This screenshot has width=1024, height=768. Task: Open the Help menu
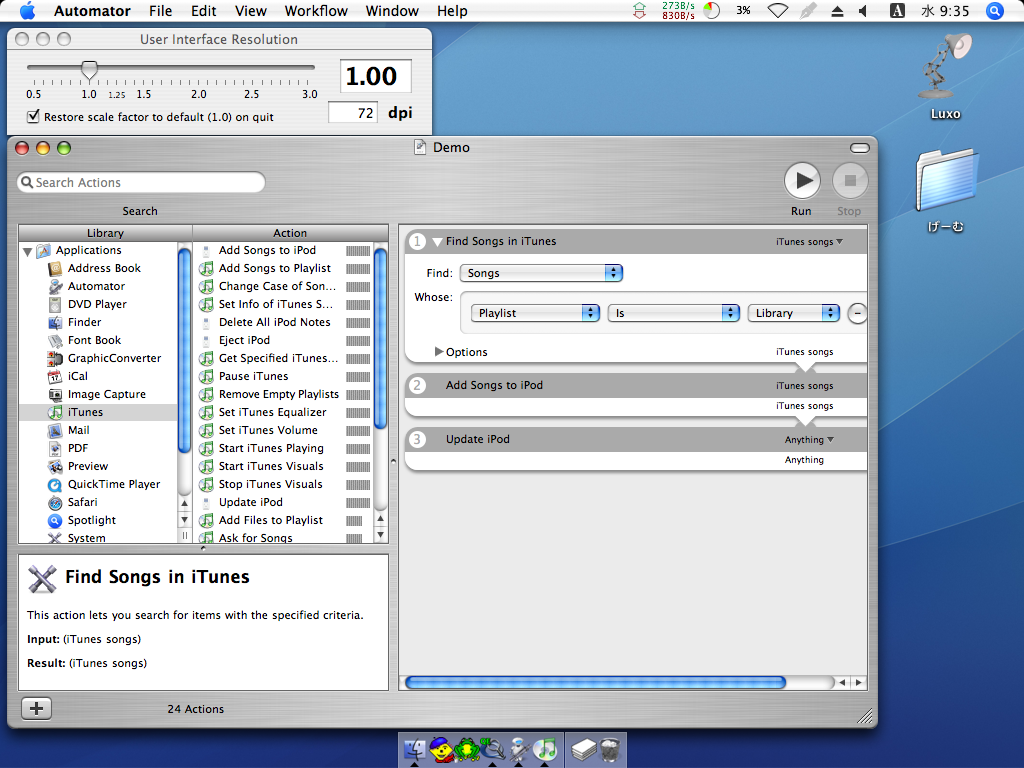[x=452, y=11]
